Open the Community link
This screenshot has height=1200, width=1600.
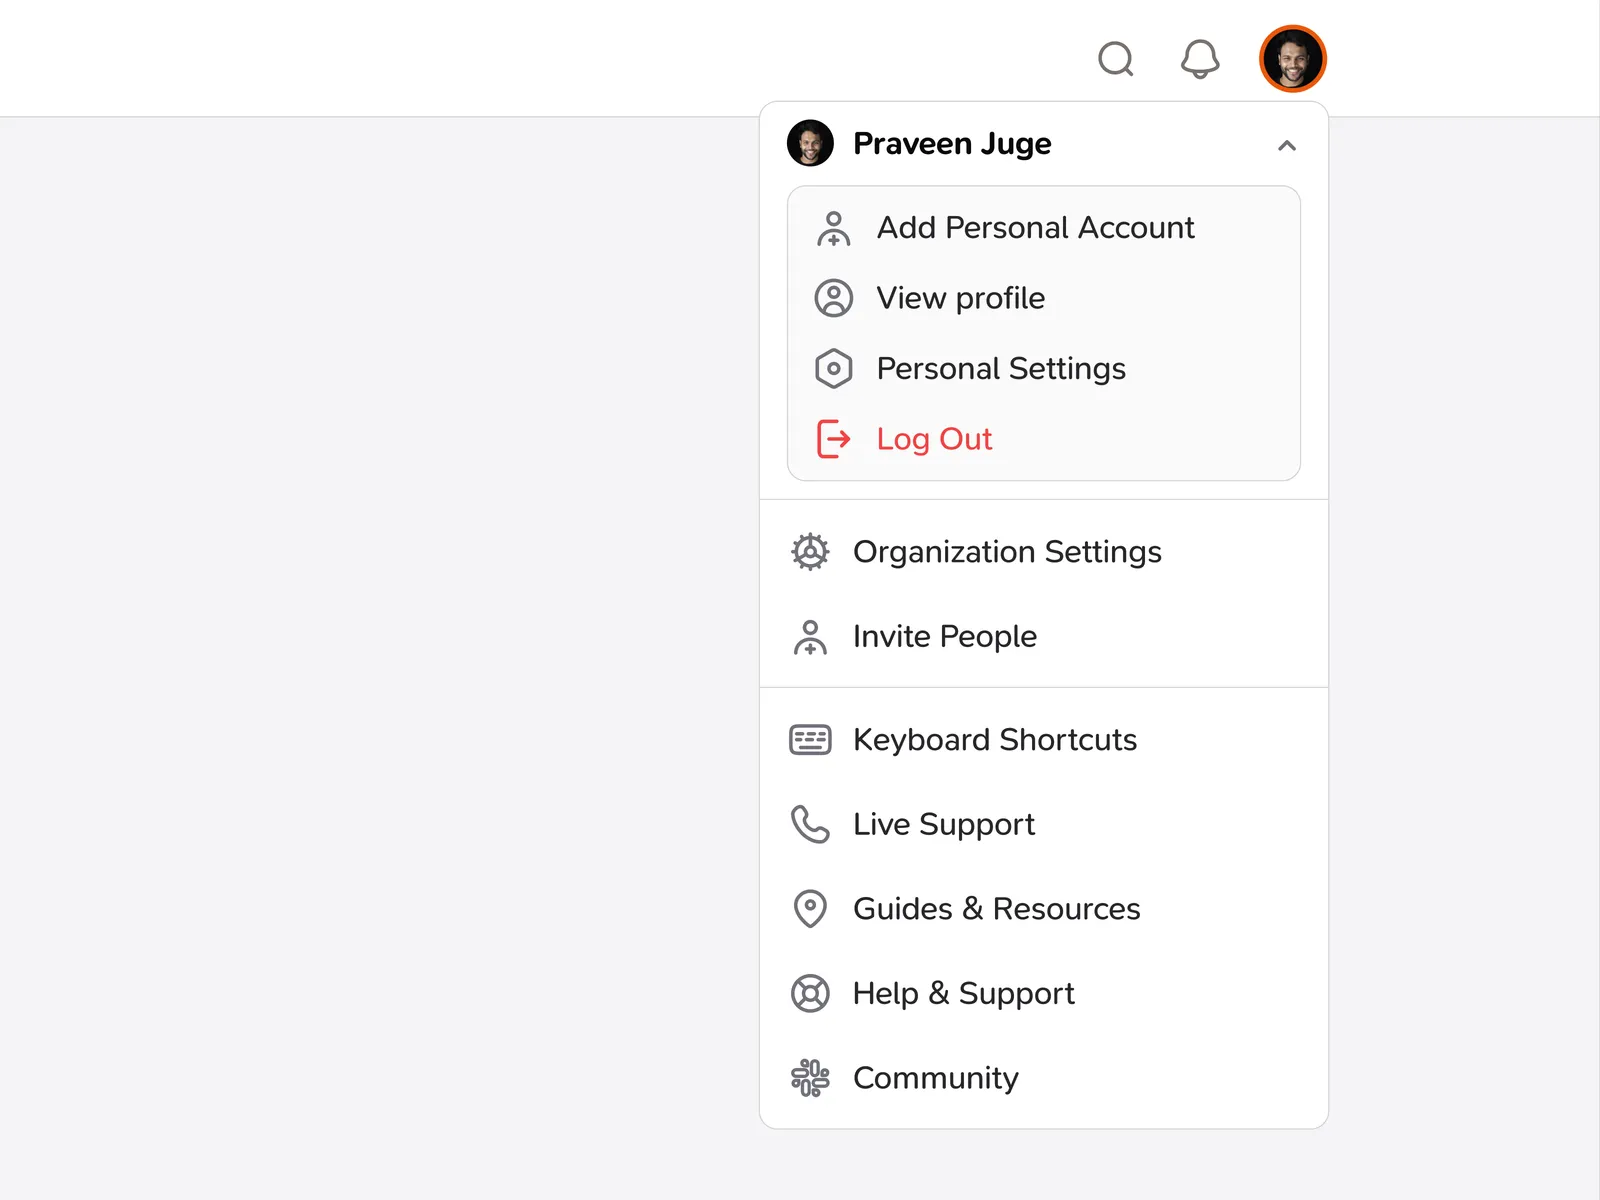(935, 1078)
